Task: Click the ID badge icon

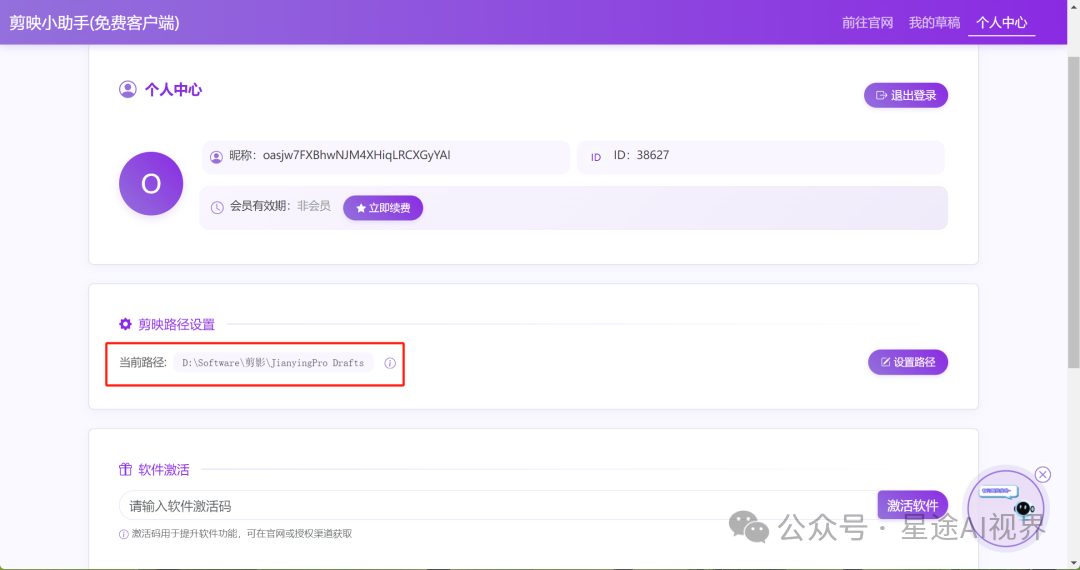Action: pos(596,157)
